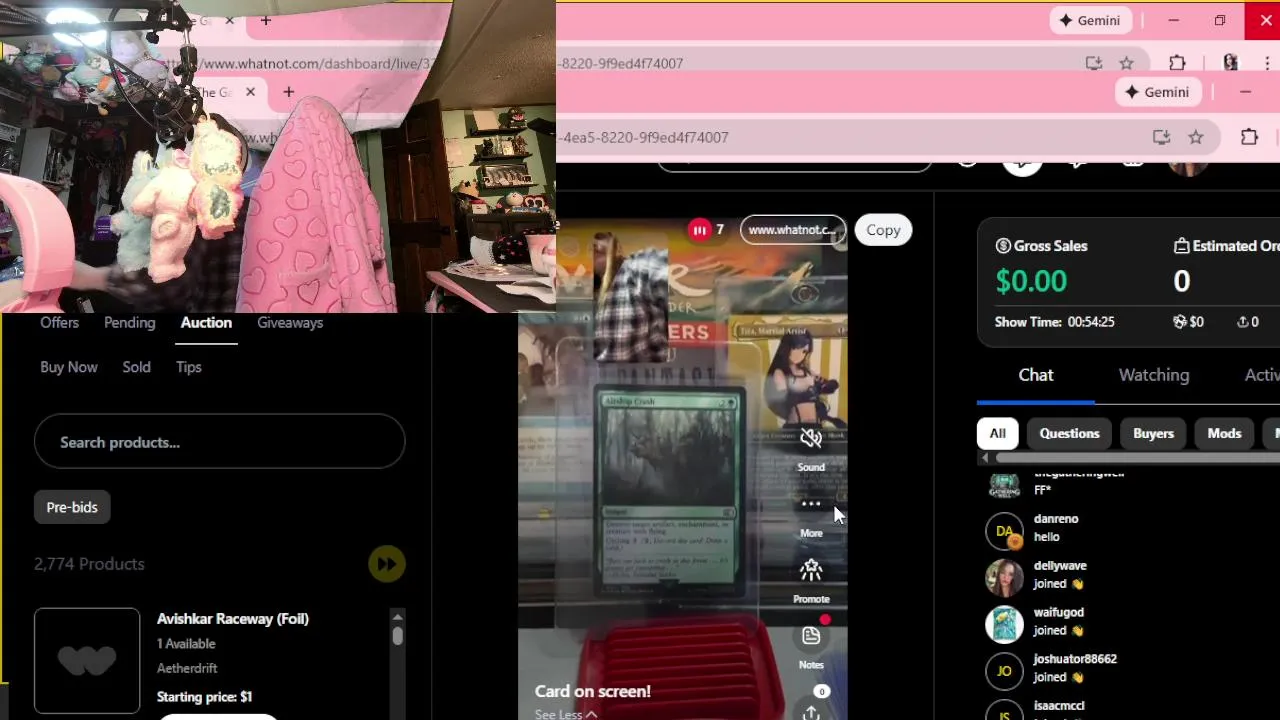Focus the Search products field
Viewport: 1280px width, 720px height.
(219, 442)
